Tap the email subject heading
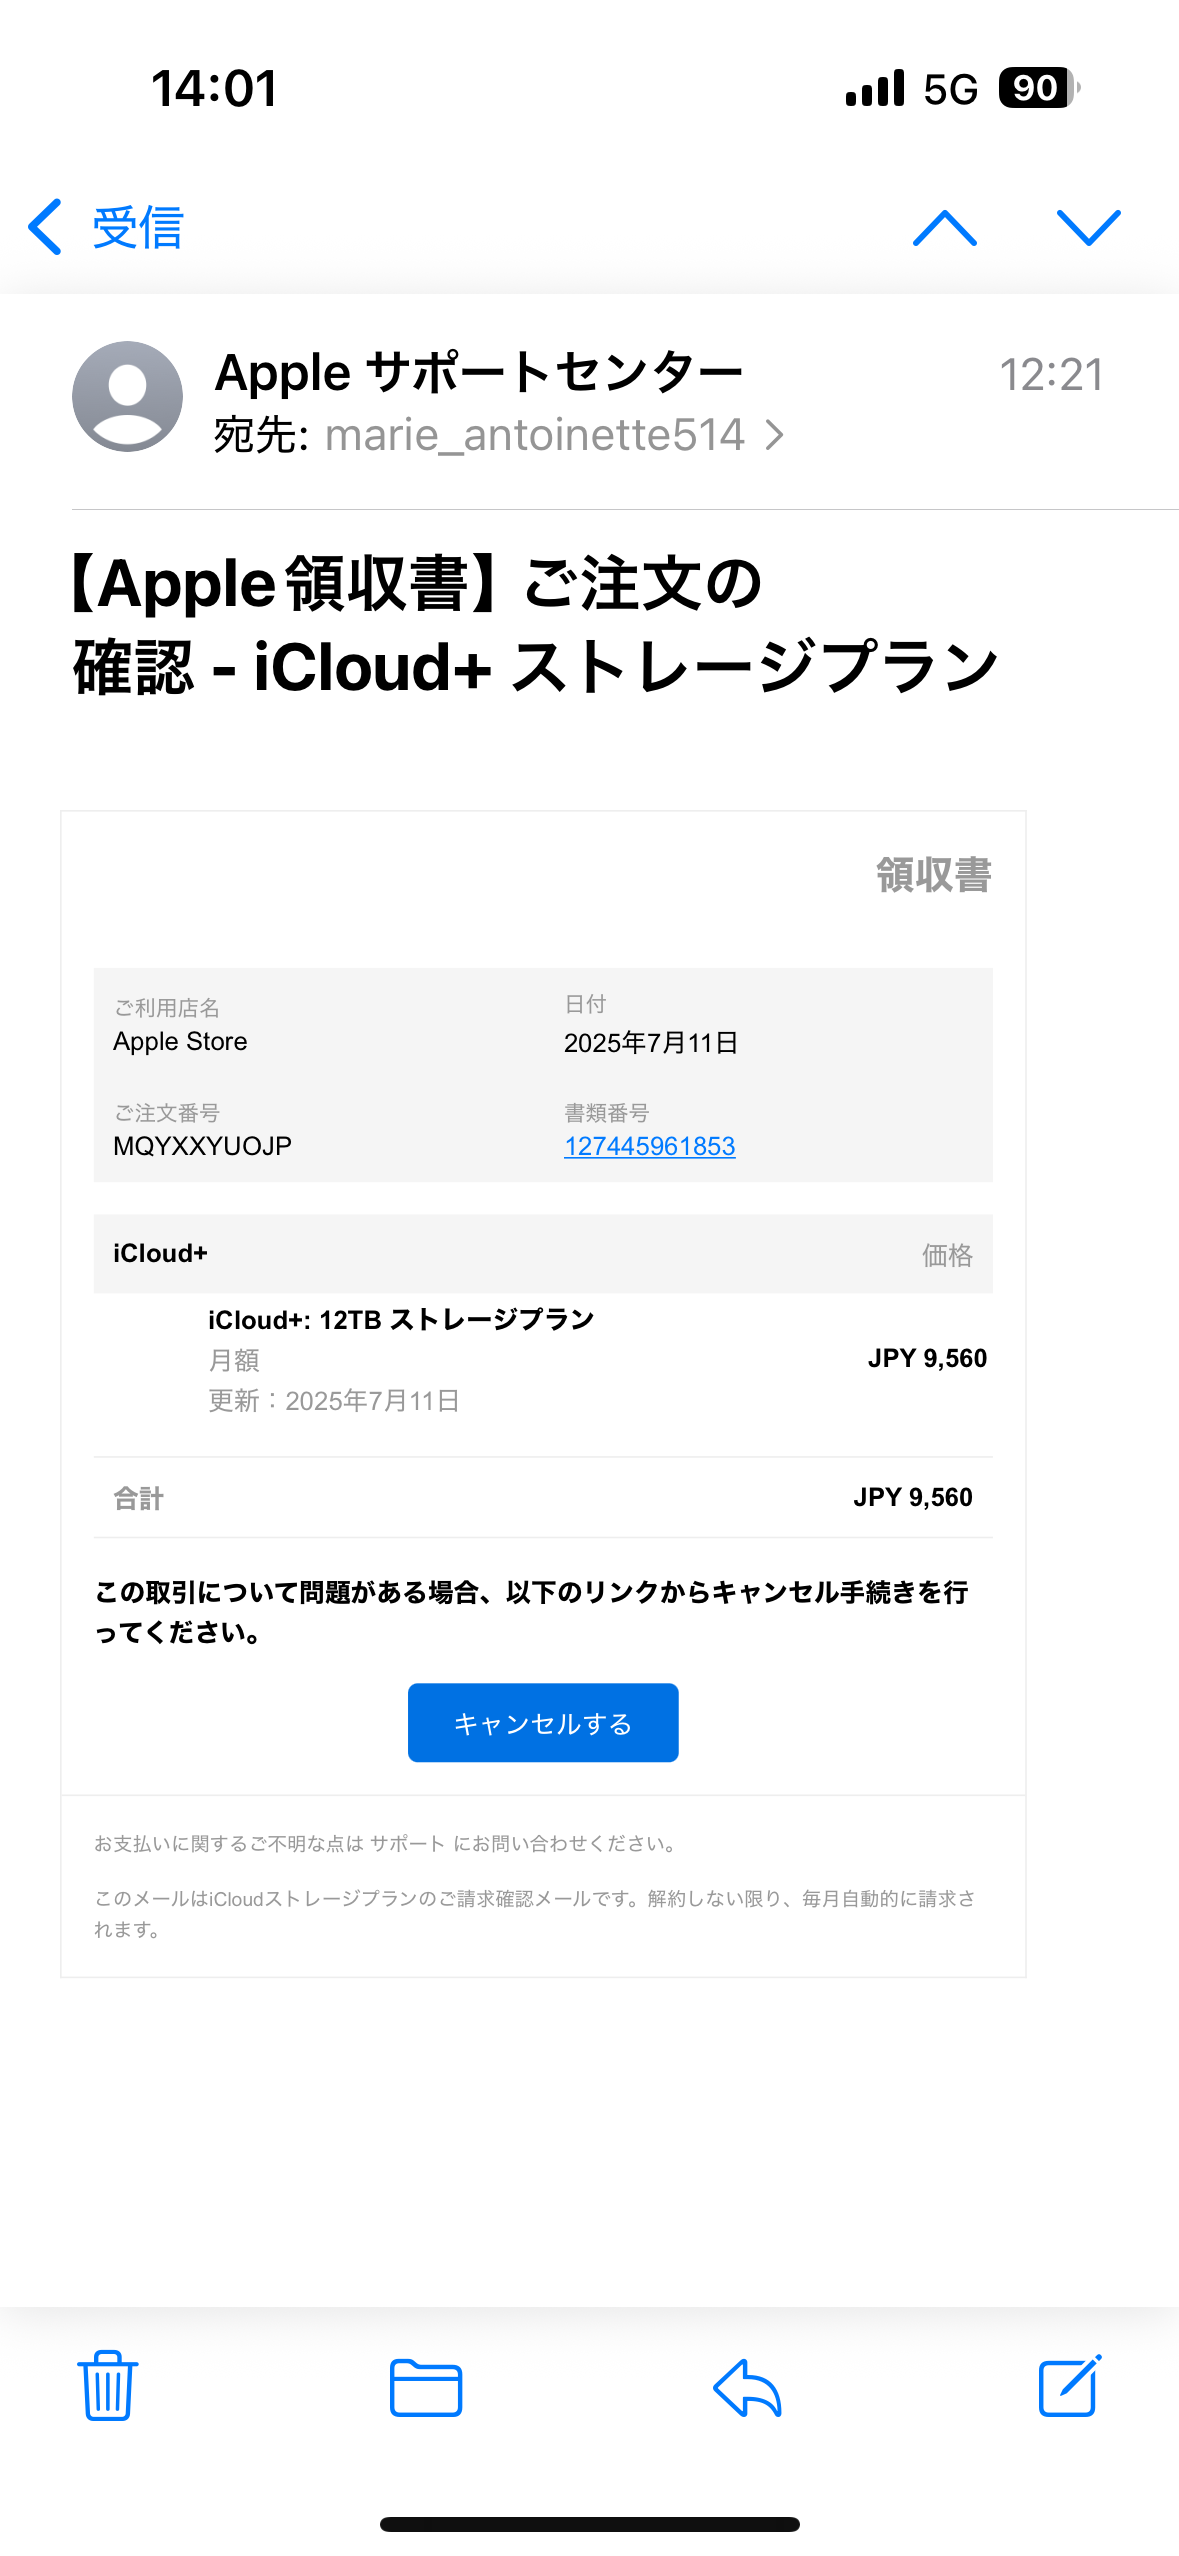The height and width of the screenshot is (2556, 1179). (535, 625)
